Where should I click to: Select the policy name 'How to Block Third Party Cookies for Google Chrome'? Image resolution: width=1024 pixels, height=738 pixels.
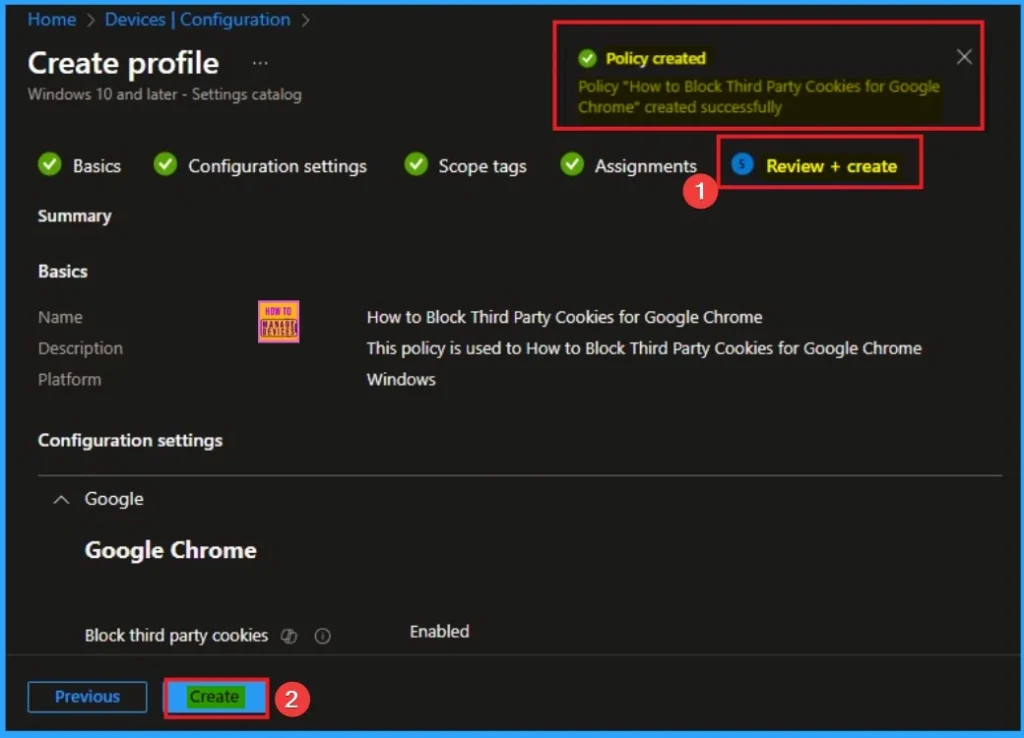point(564,317)
